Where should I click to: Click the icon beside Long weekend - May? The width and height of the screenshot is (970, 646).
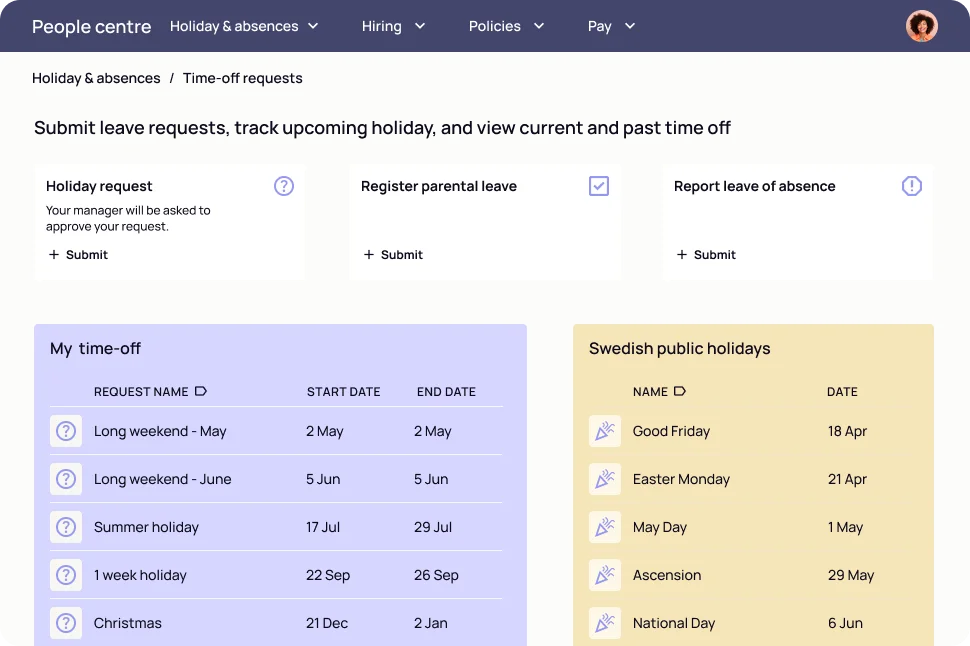pyautogui.click(x=66, y=431)
